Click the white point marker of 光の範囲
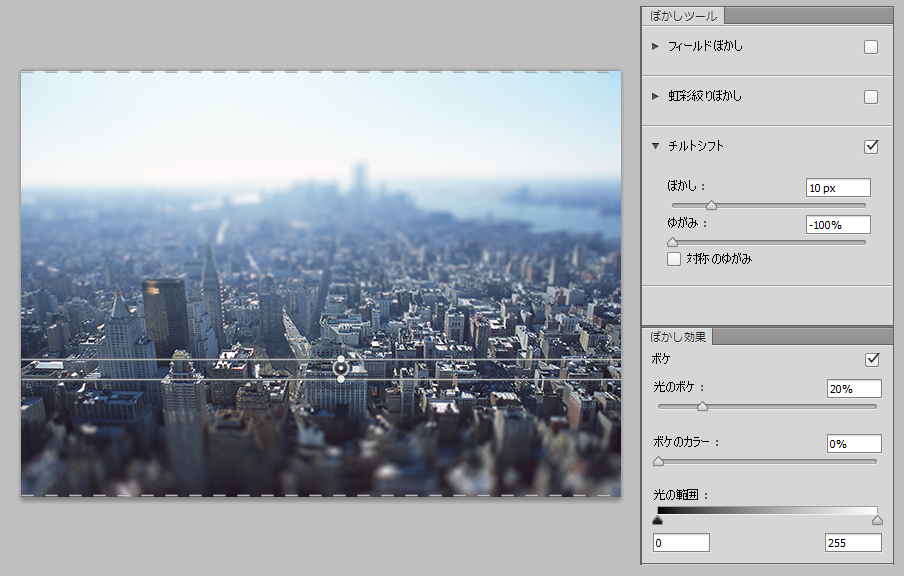904x576 pixels. click(877, 520)
